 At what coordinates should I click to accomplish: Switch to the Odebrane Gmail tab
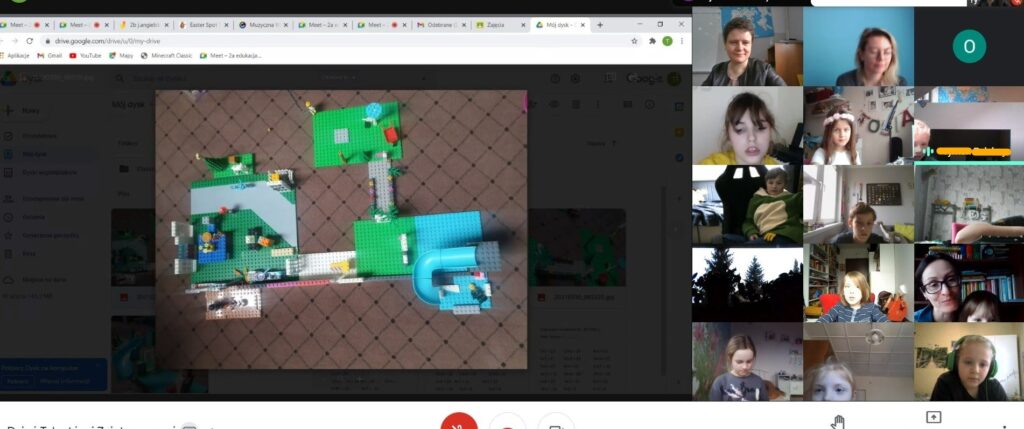click(x=441, y=25)
